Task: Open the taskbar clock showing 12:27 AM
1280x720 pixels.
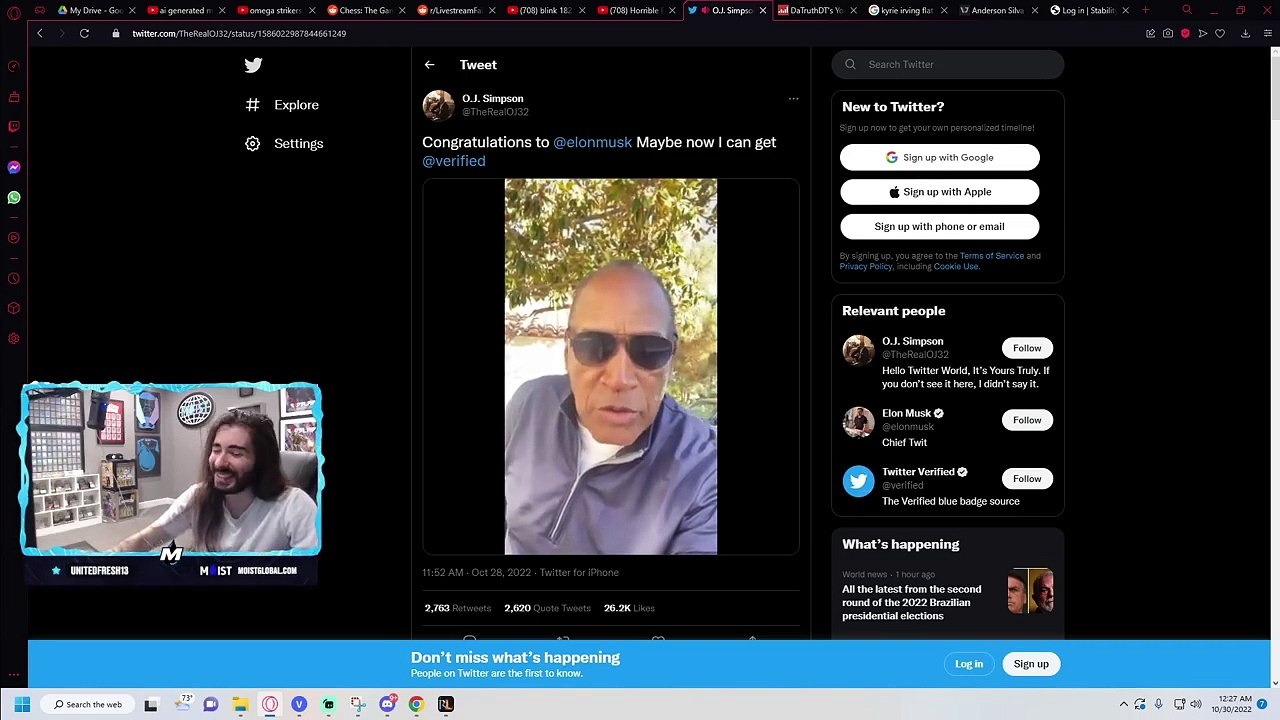Action: click(1232, 704)
